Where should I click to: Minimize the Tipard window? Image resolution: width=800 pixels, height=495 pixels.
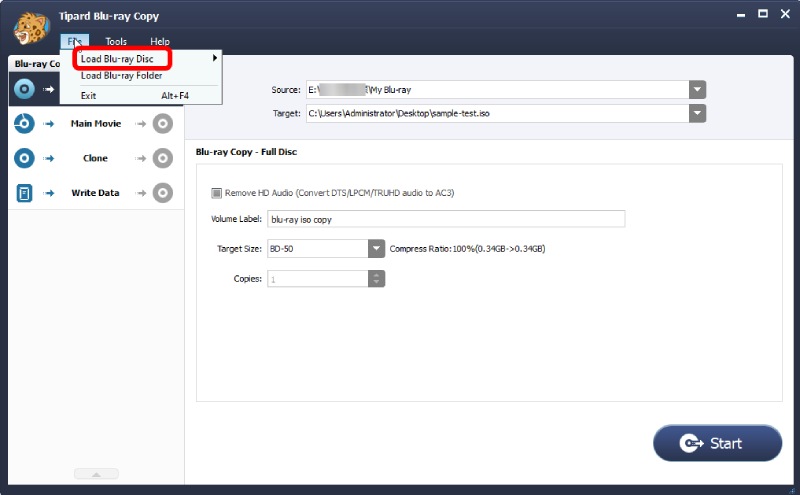[741, 15]
